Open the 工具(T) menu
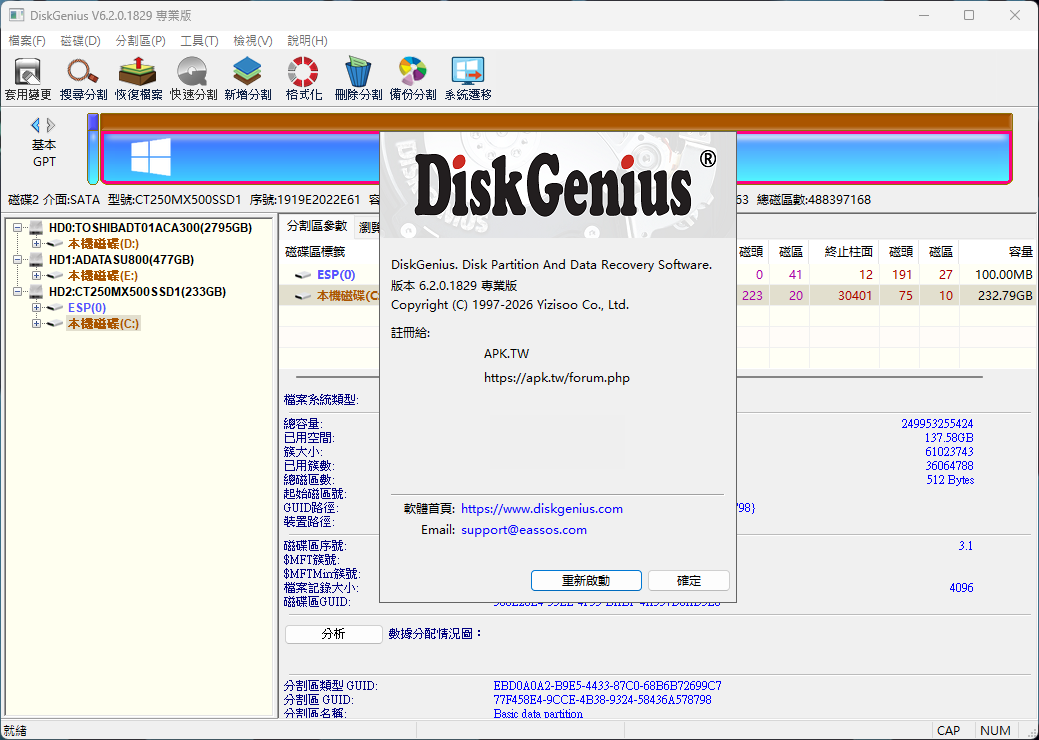 (x=199, y=41)
